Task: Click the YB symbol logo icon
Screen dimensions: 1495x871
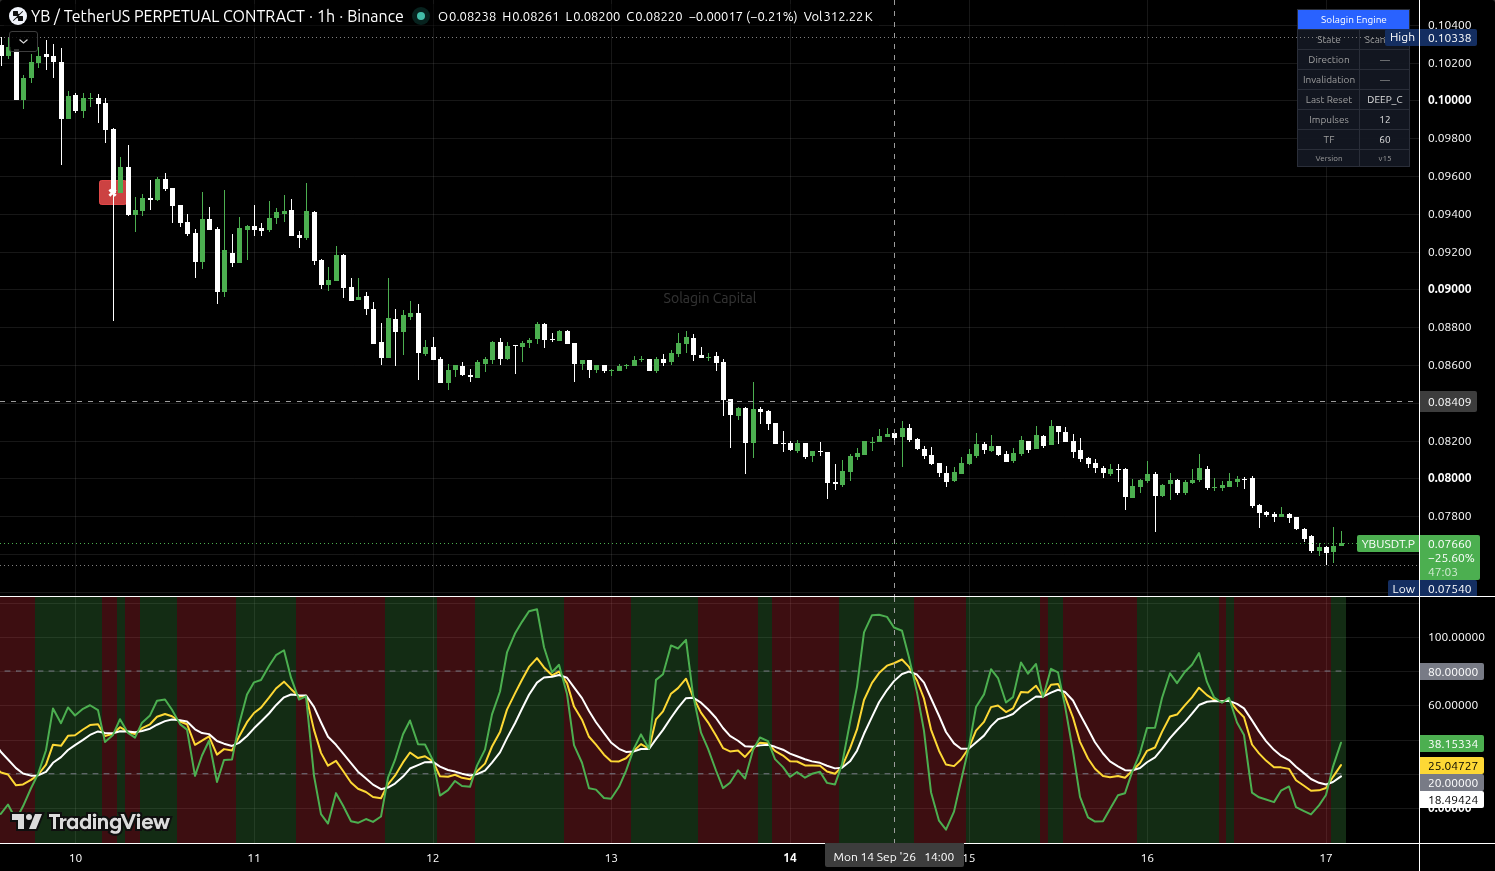Action: tap(18, 16)
